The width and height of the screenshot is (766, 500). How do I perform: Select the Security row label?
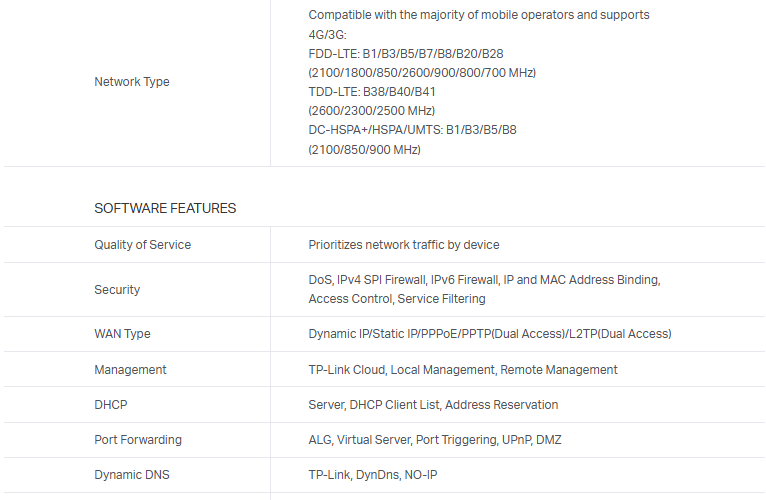(x=117, y=290)
